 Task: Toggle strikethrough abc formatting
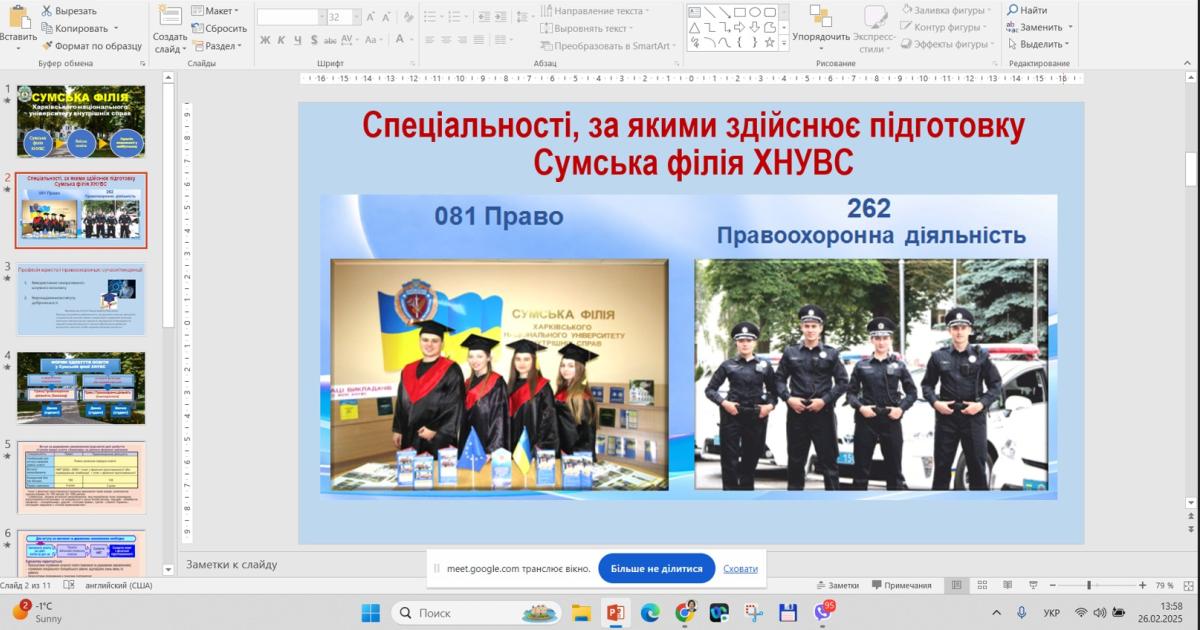click(x=331, y=41)
